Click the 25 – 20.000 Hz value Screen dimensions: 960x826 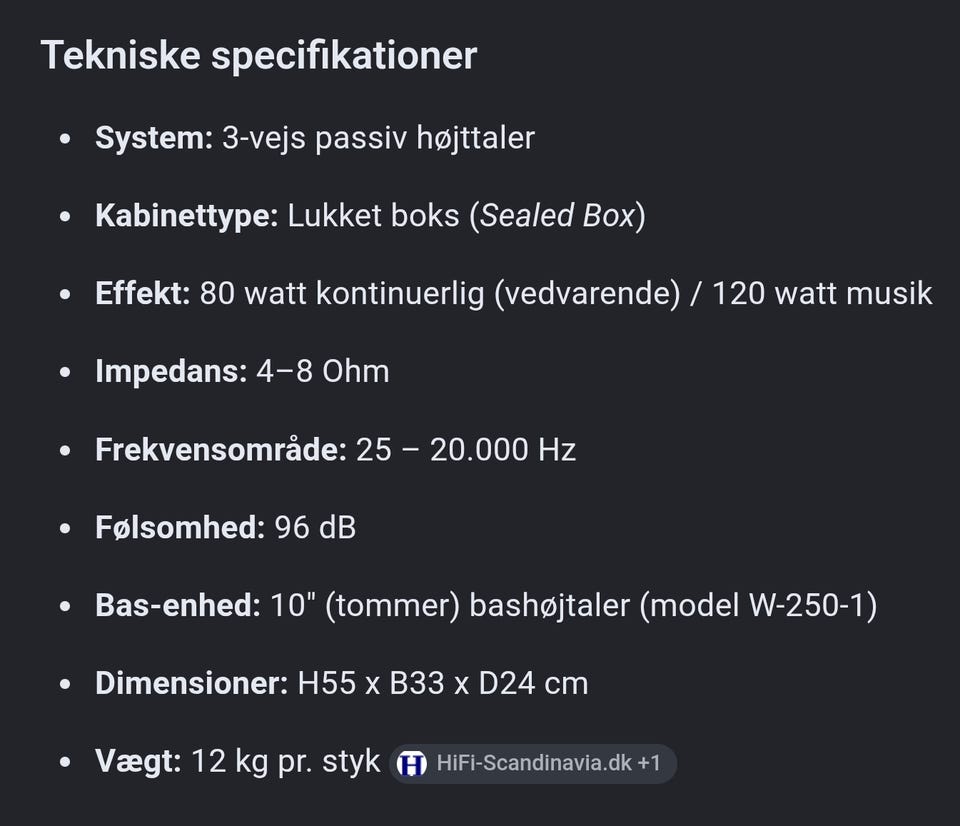tap(466, 449)
